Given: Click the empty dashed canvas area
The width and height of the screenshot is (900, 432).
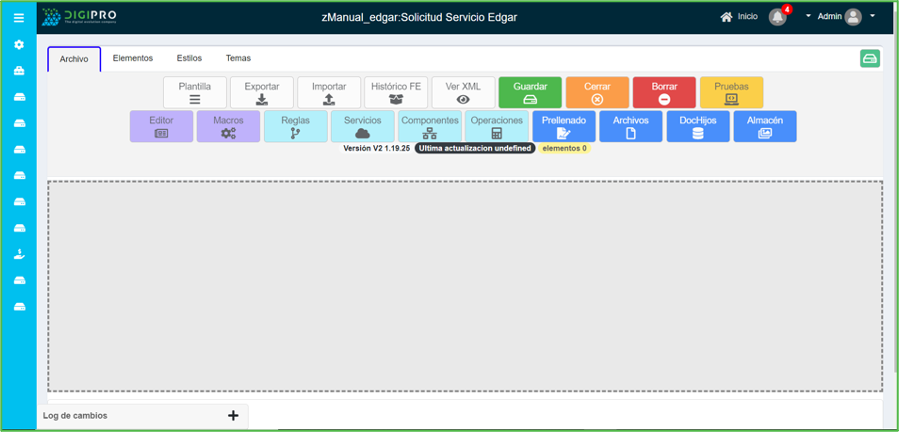Looking at the screenshot, I should 465,286.
